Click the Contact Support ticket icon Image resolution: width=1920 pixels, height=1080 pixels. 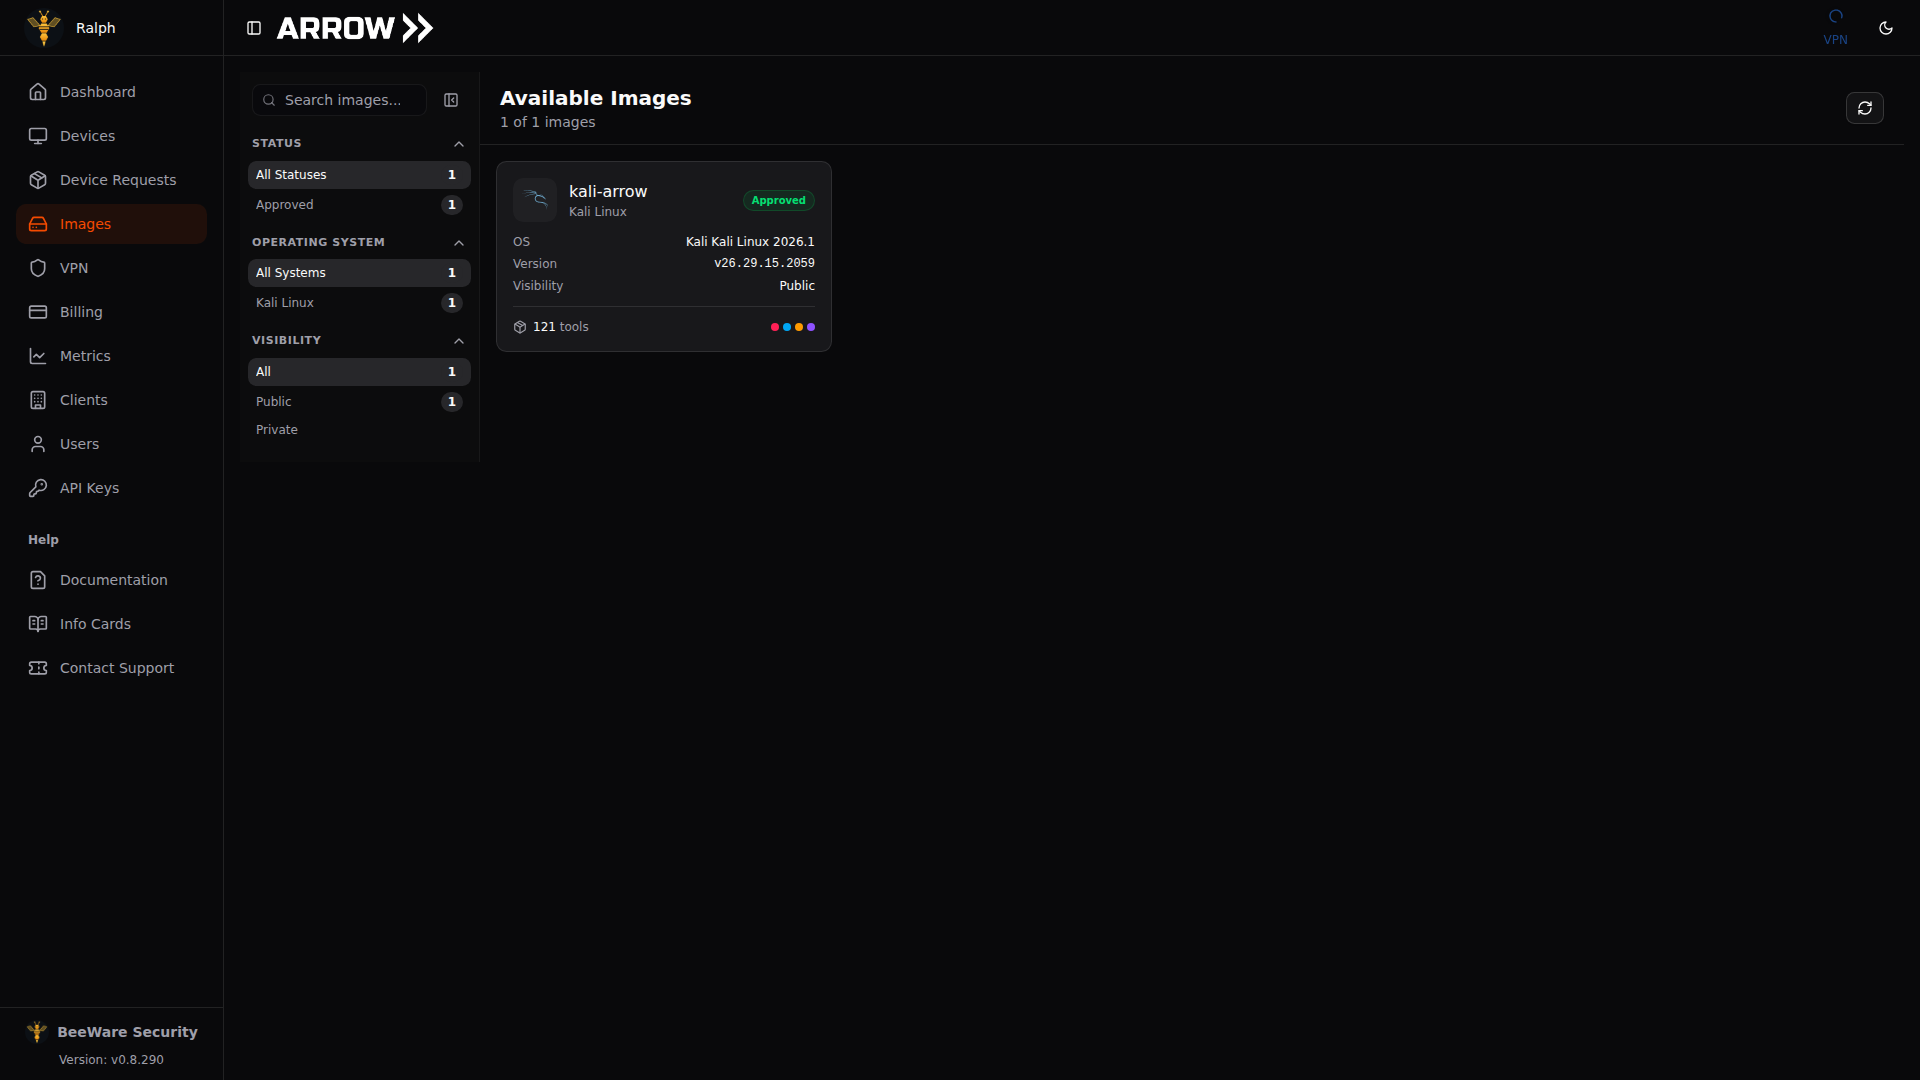(x=38, y=668)
